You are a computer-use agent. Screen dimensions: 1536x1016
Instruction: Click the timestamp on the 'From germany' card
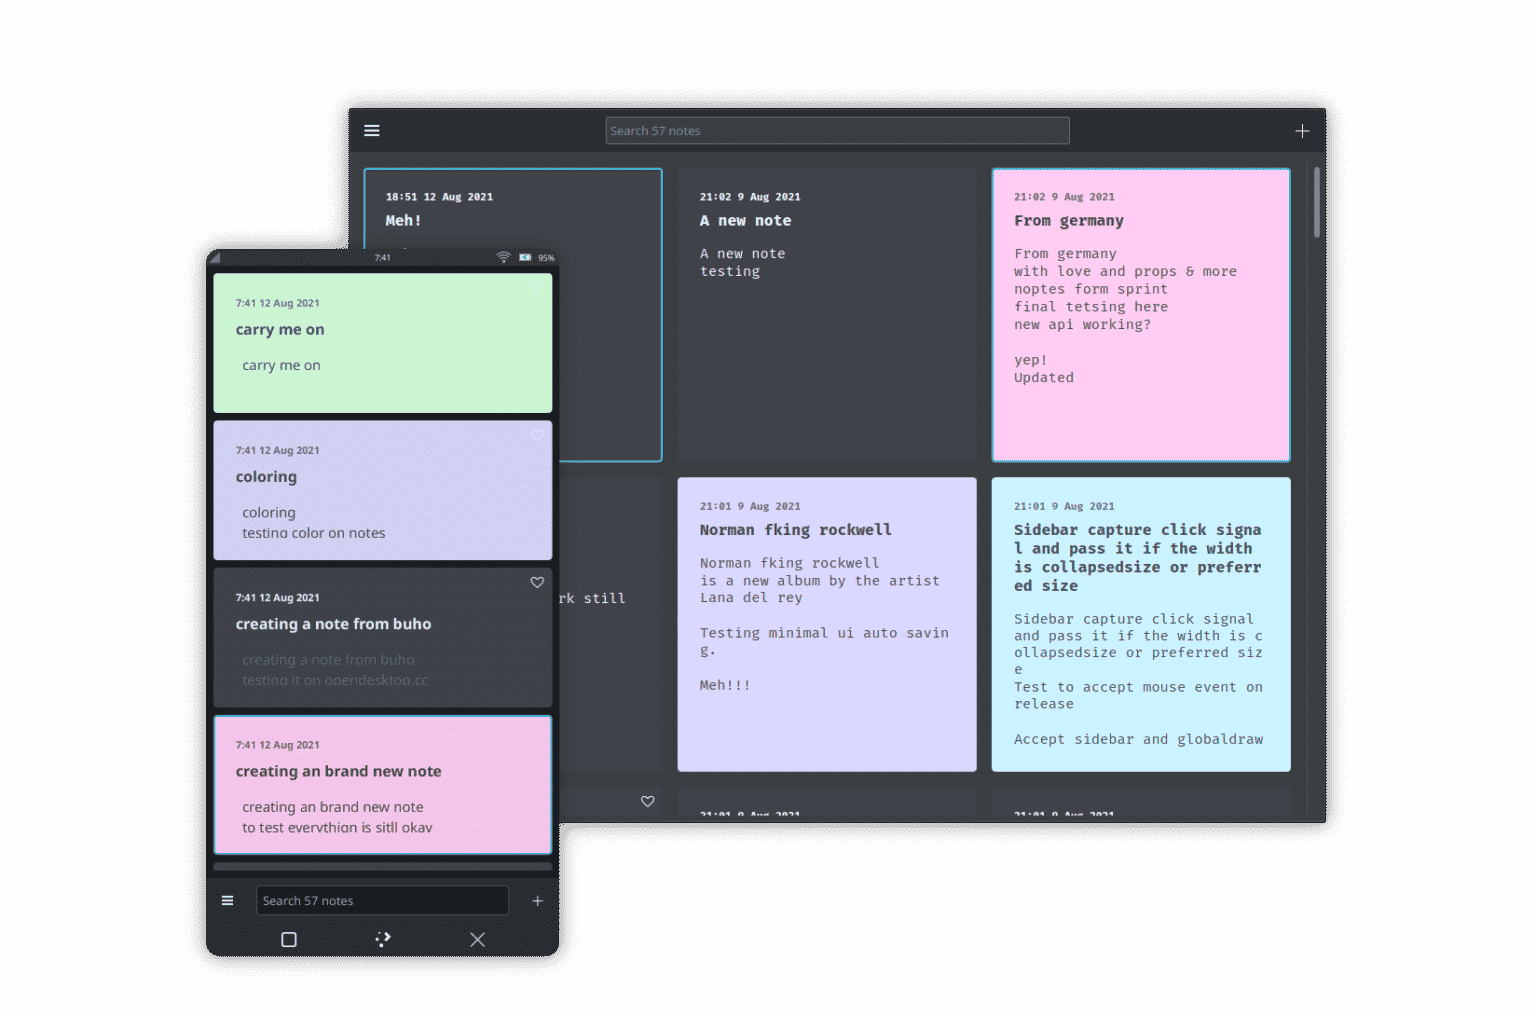pyautogui.click(x=1064, y=197)
